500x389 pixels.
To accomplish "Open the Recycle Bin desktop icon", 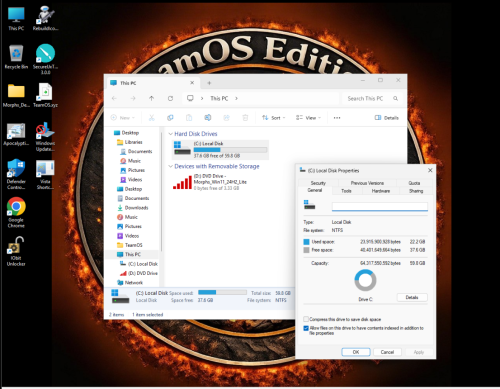I will click(x=16, y=57).
